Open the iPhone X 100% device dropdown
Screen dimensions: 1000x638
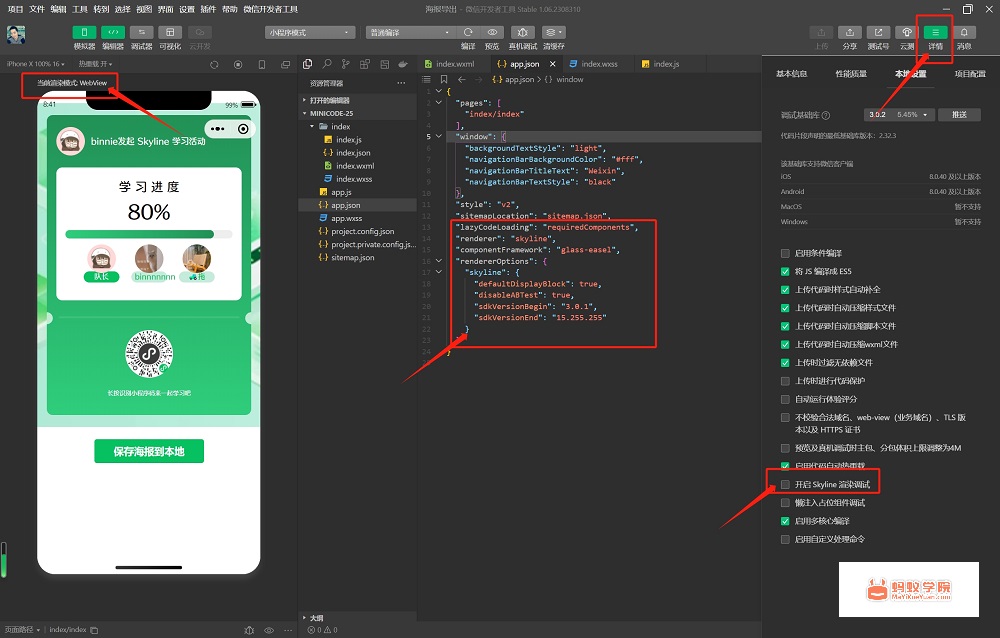pos(36,64)
